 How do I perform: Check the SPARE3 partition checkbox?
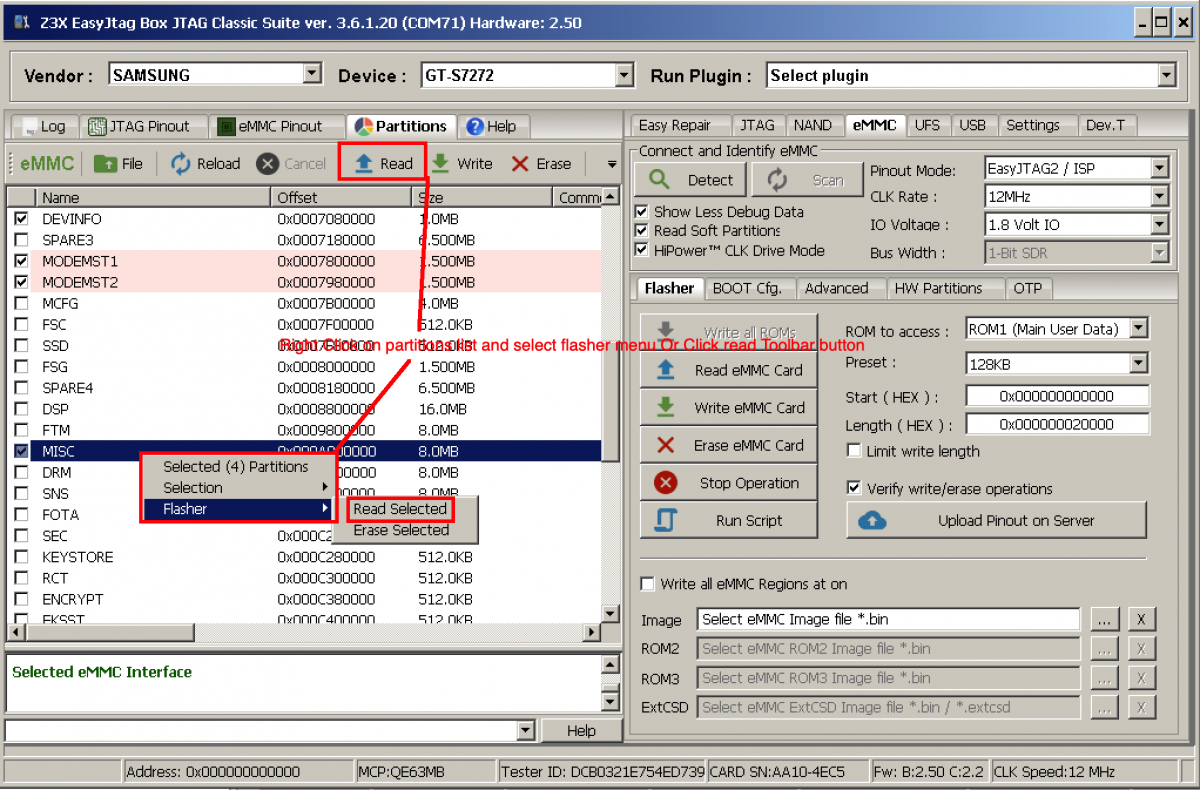21,240
